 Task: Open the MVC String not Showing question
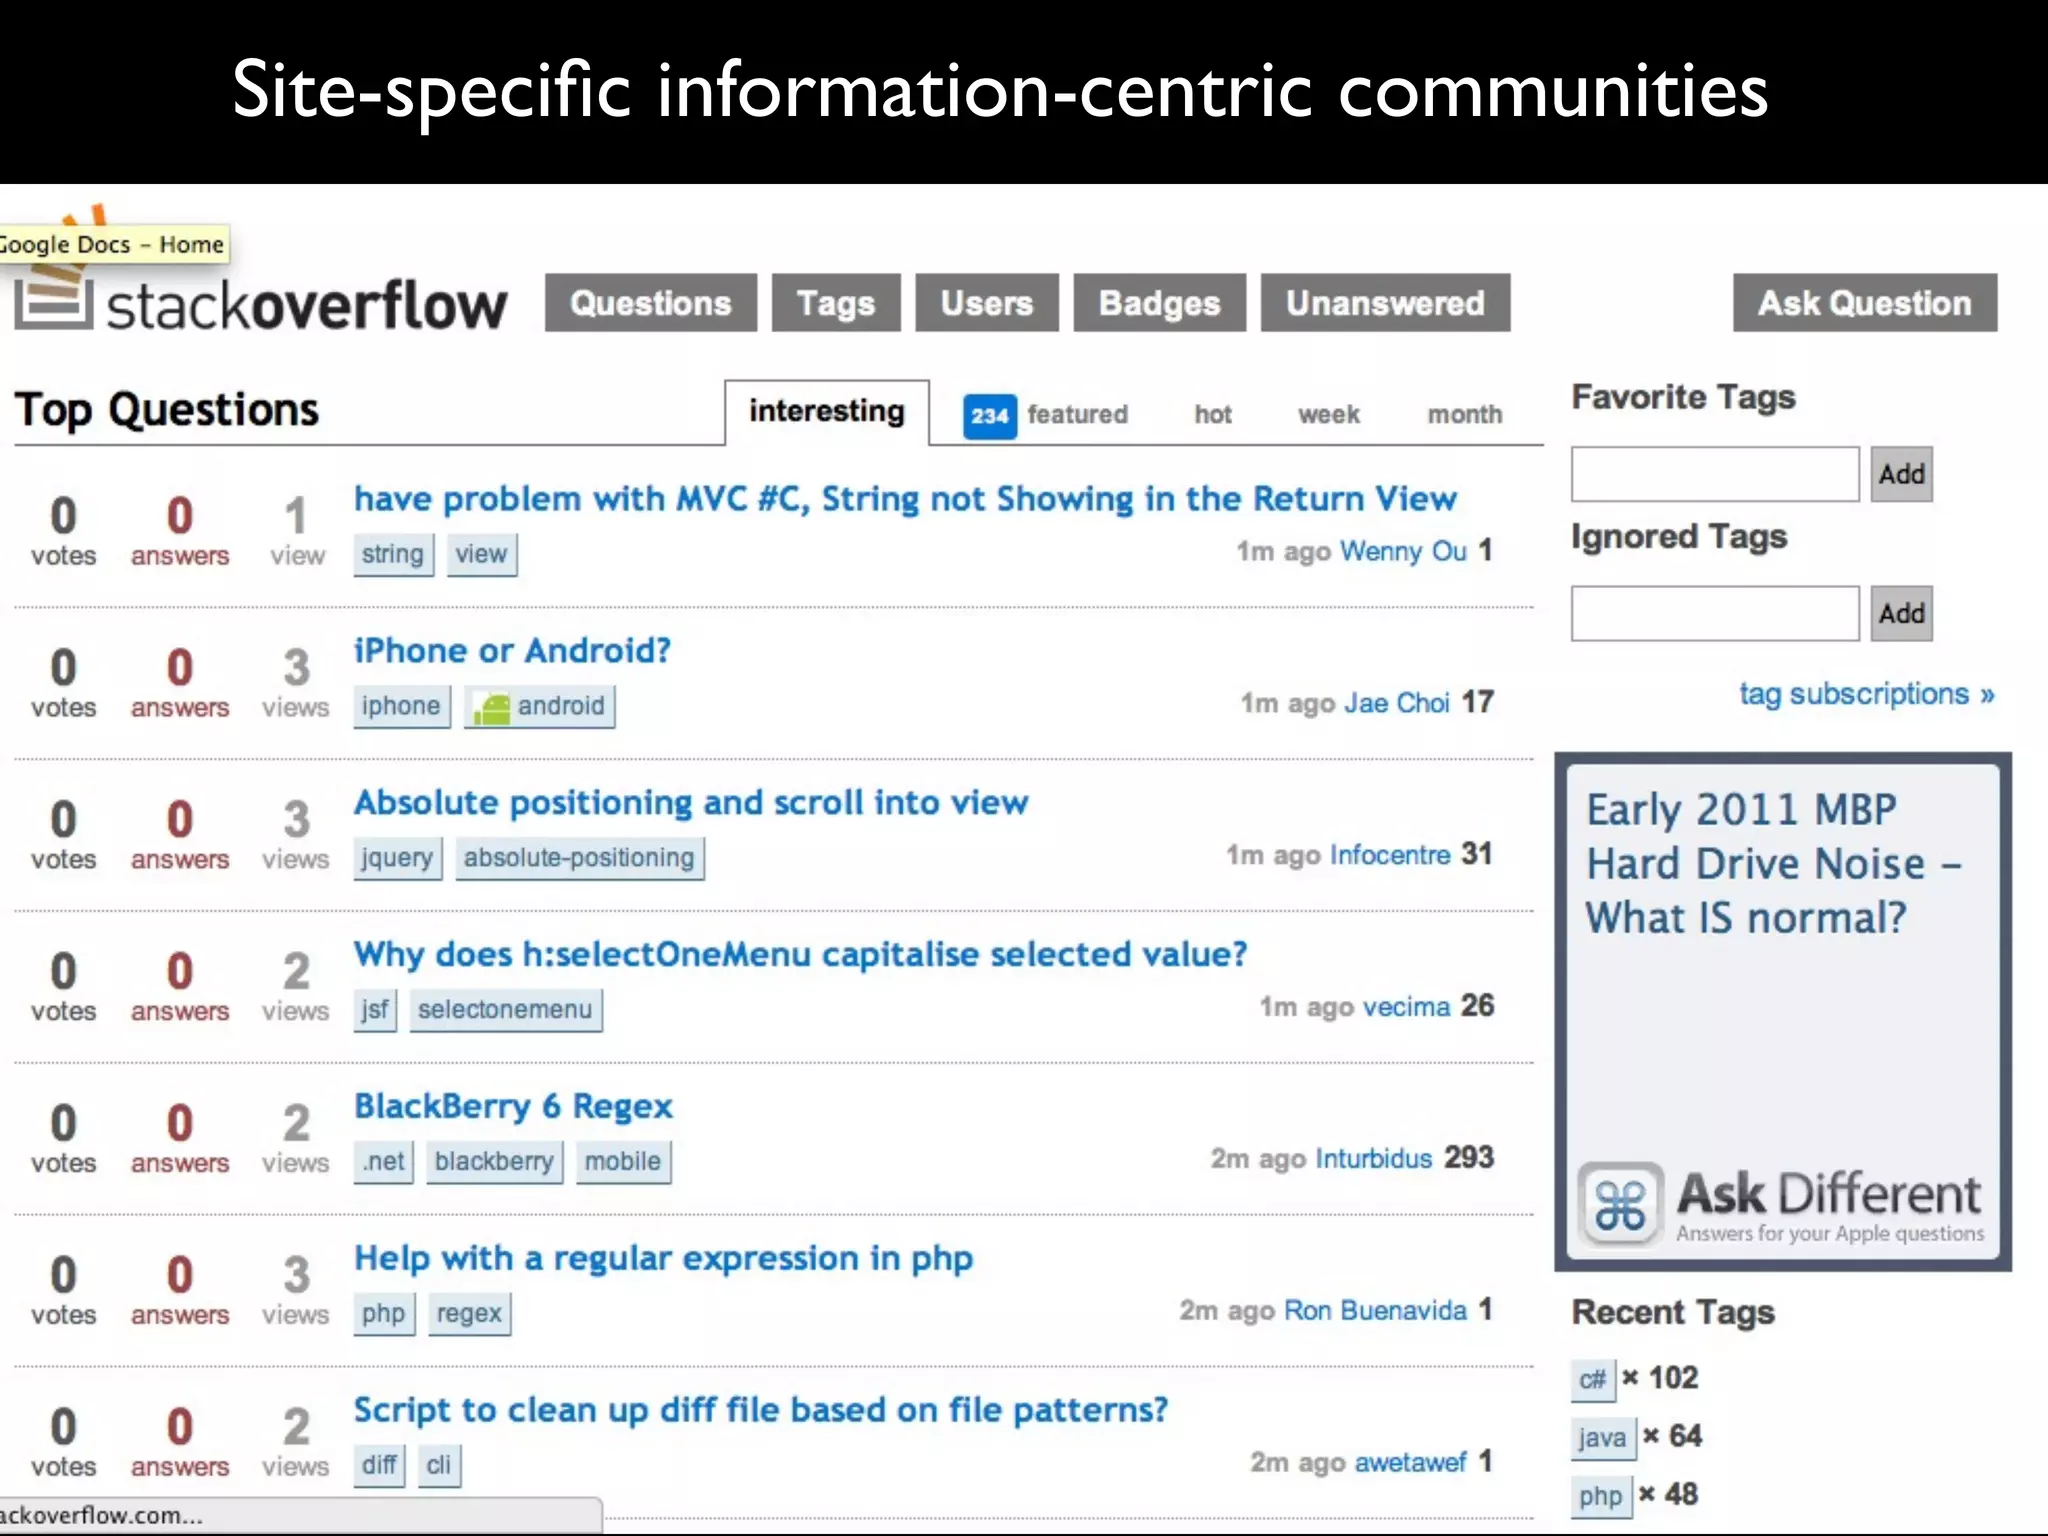pyautogui.click(x=905, y=499)
